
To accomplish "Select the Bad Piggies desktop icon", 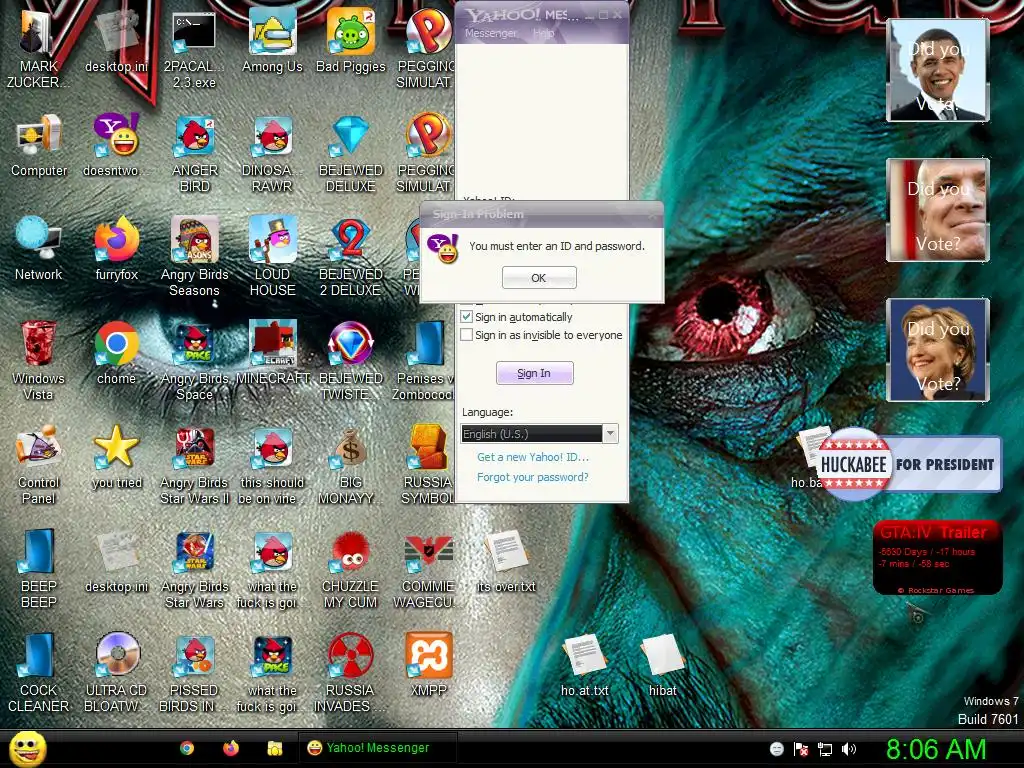I will coord(351,42).
